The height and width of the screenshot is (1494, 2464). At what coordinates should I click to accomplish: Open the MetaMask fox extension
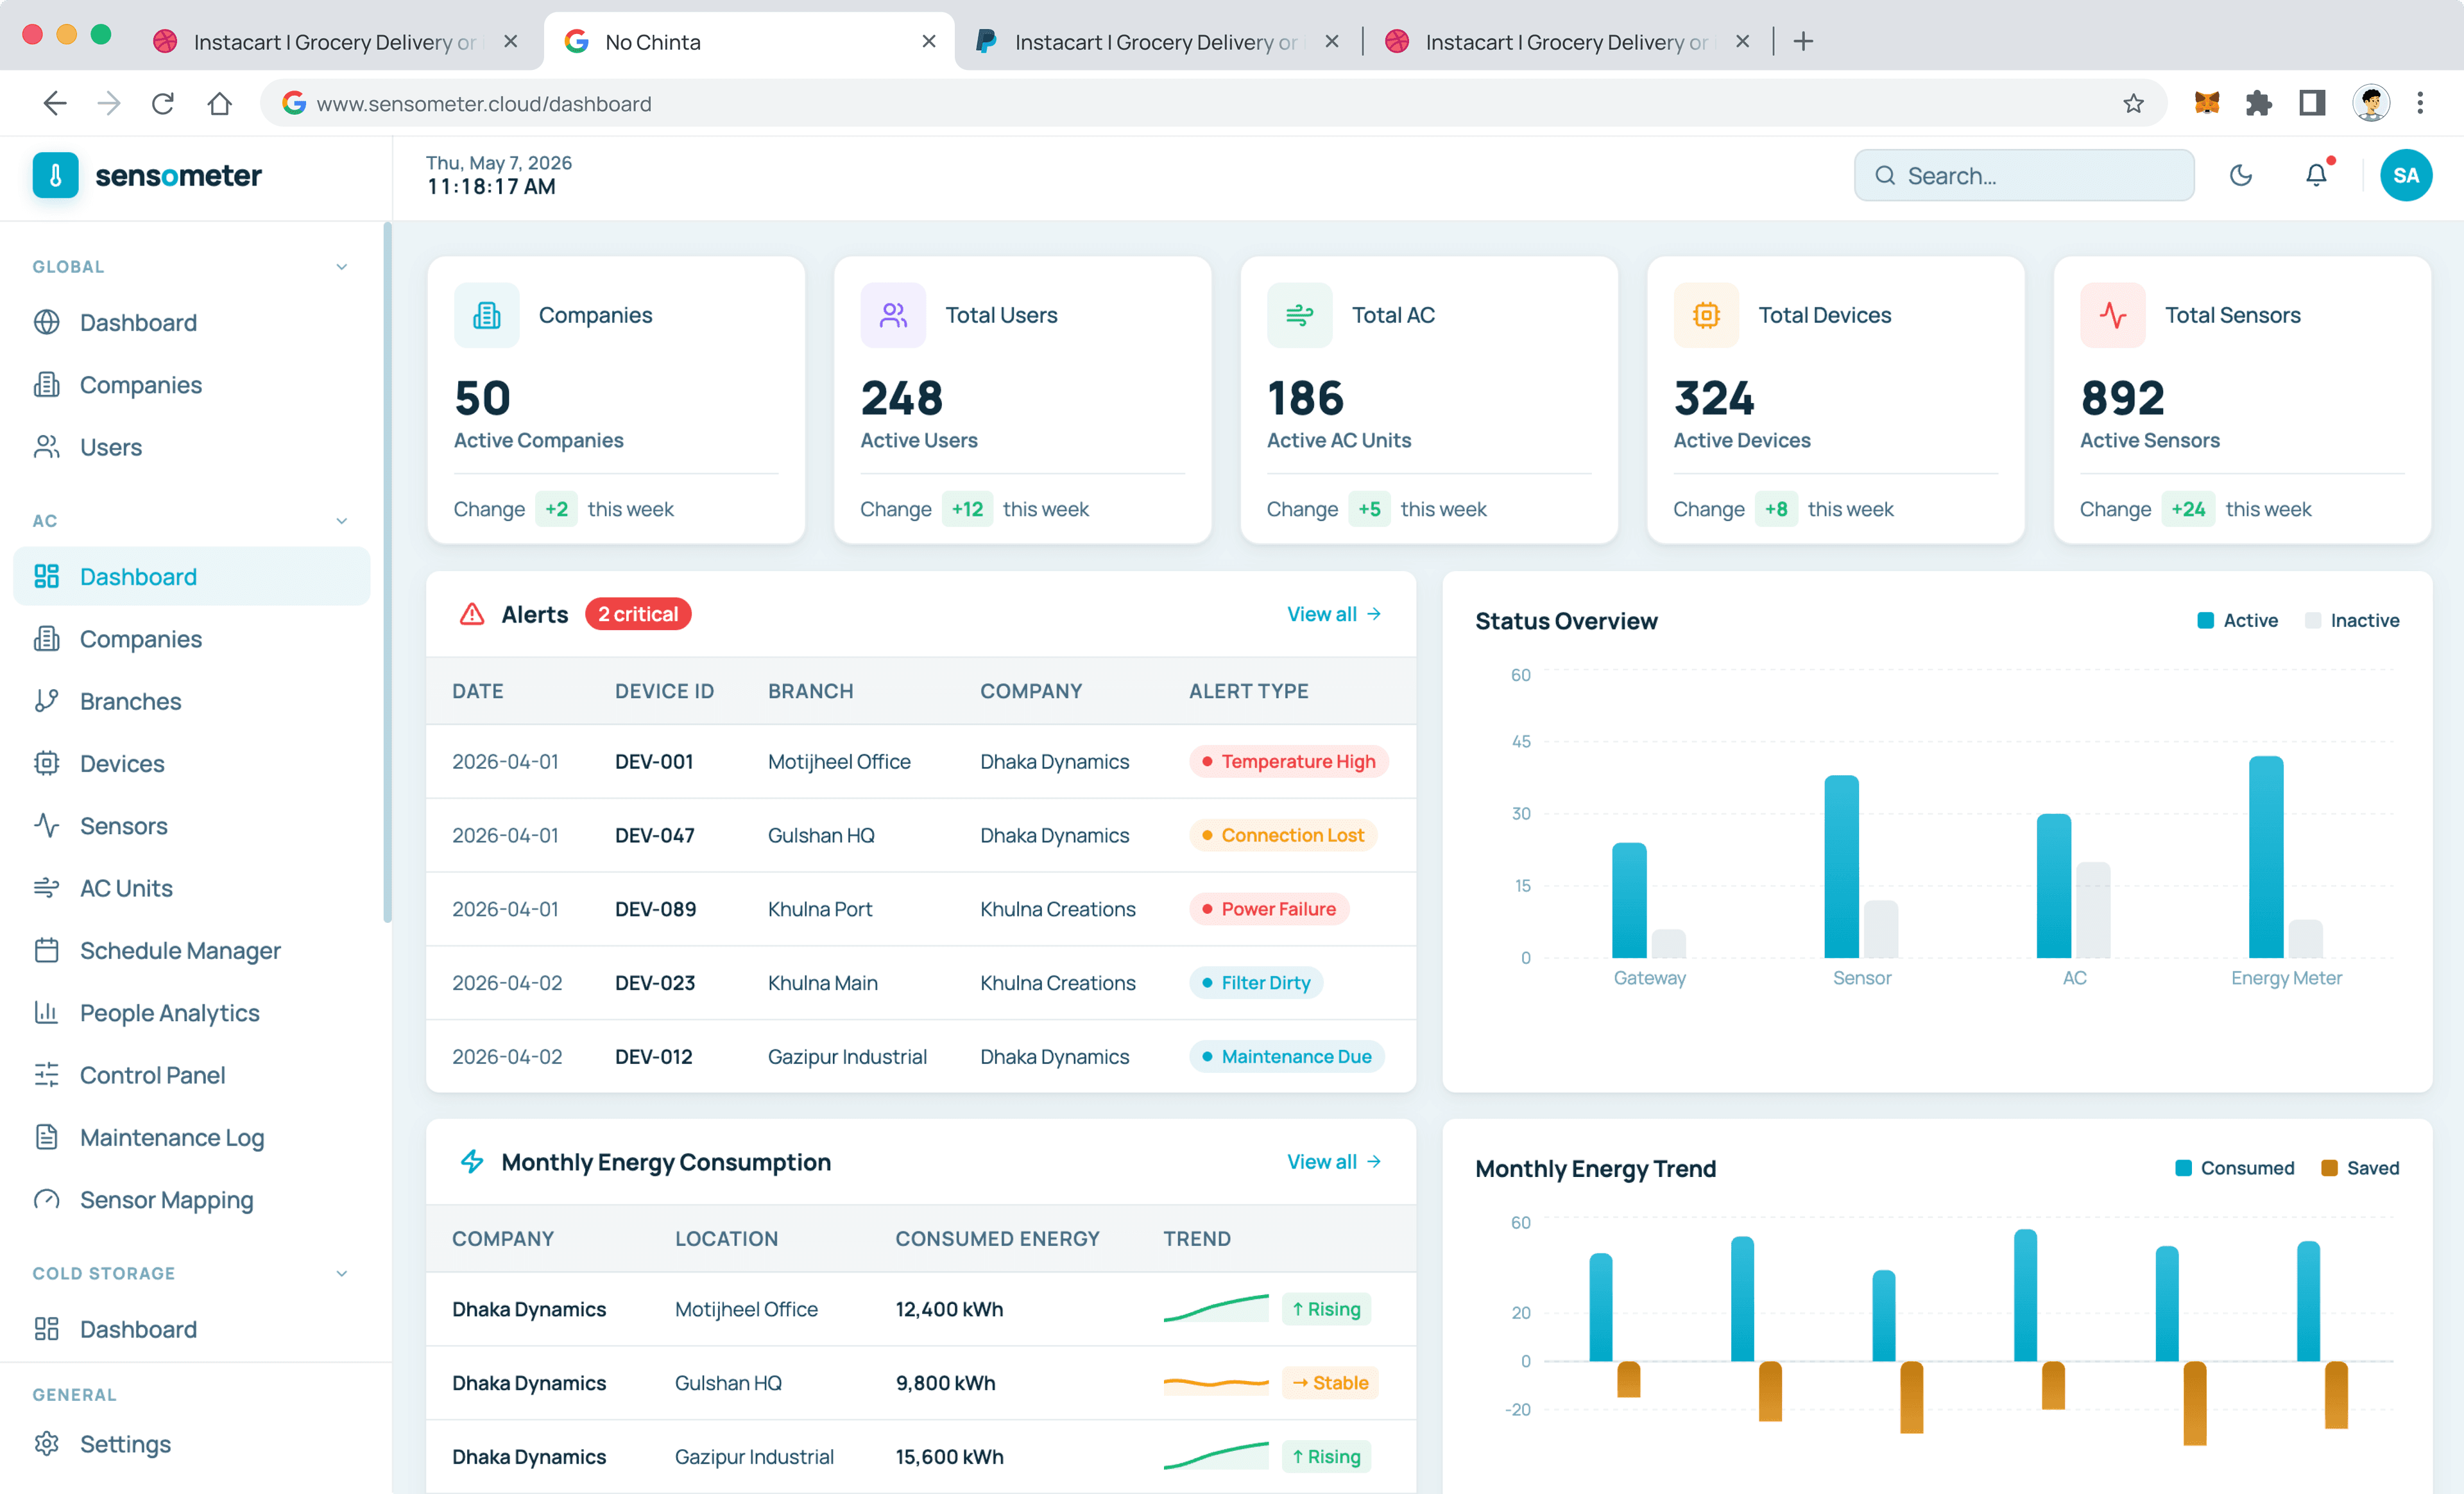click(x=2206, y=103)
